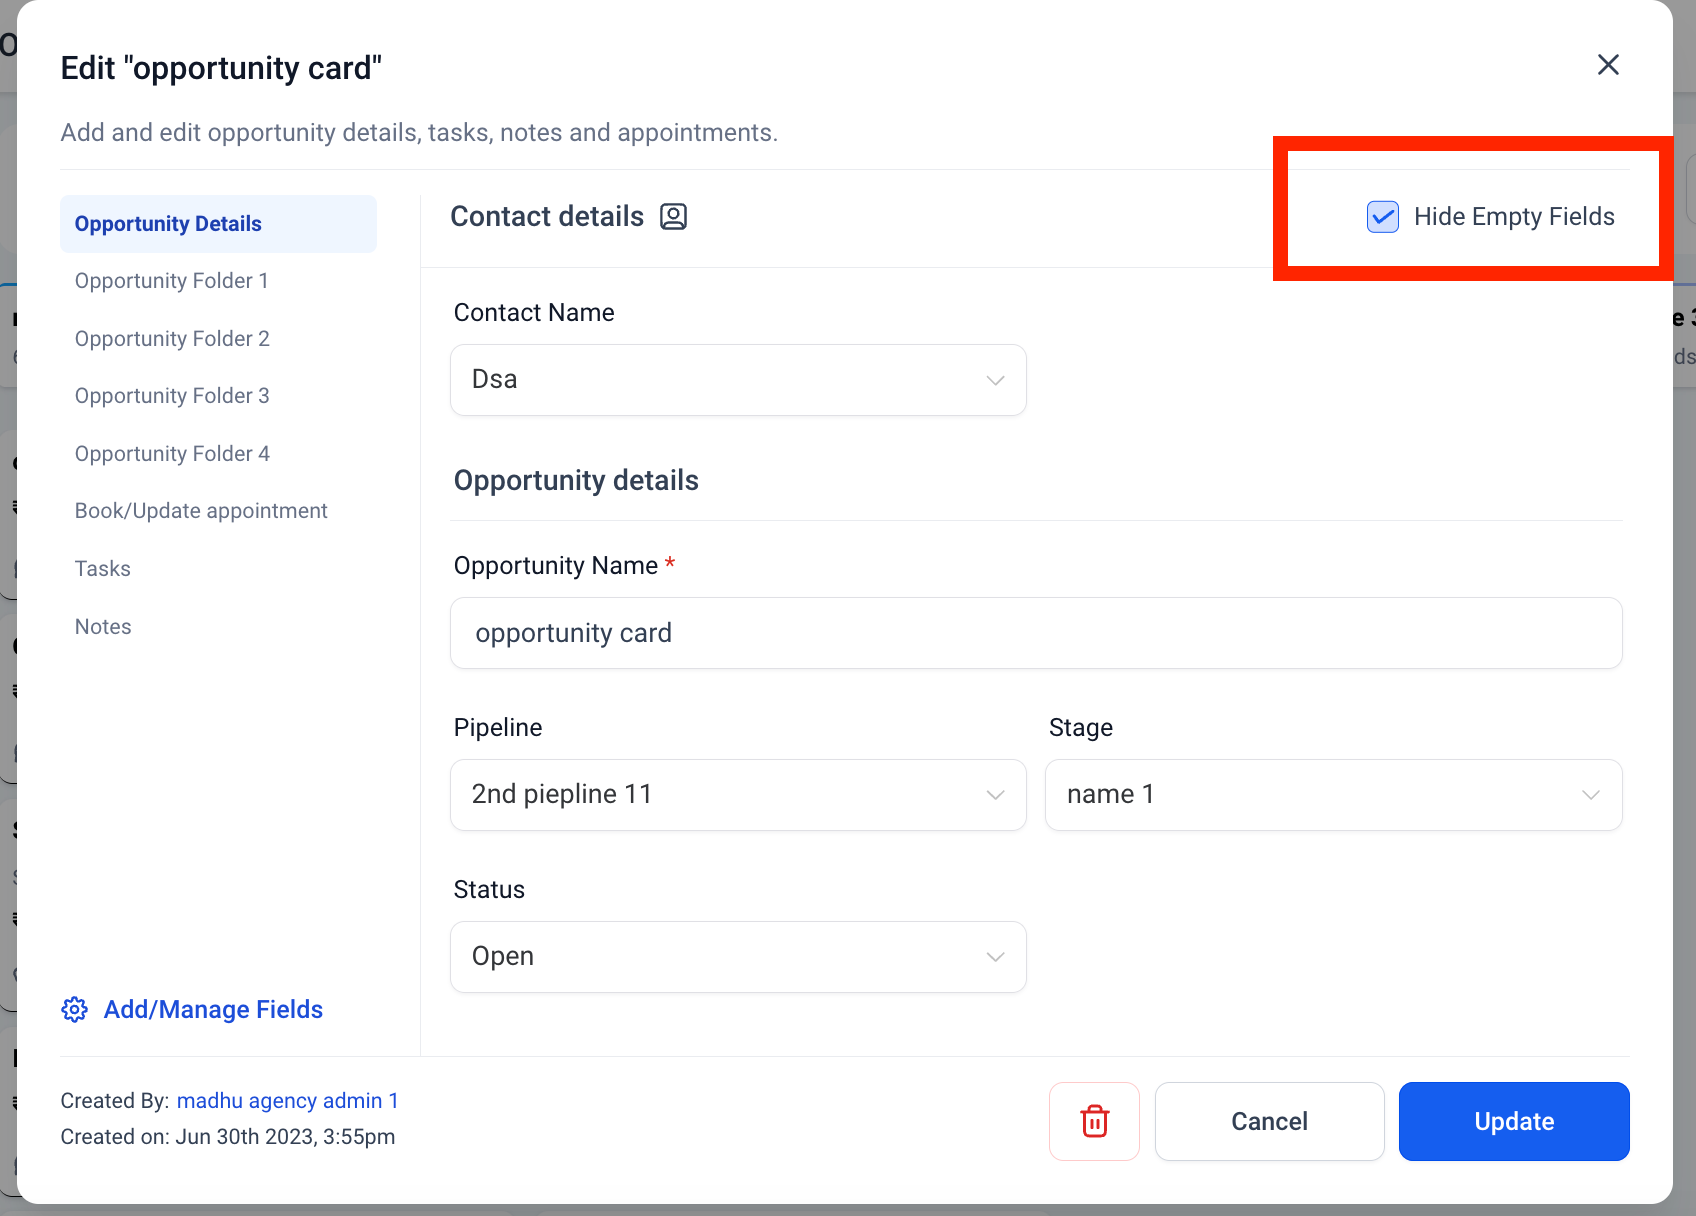Viewport: 1696px width, 1216px height.
Task: Expand the Contact Name dropdown showing Dsa
Action: point(738,380)
